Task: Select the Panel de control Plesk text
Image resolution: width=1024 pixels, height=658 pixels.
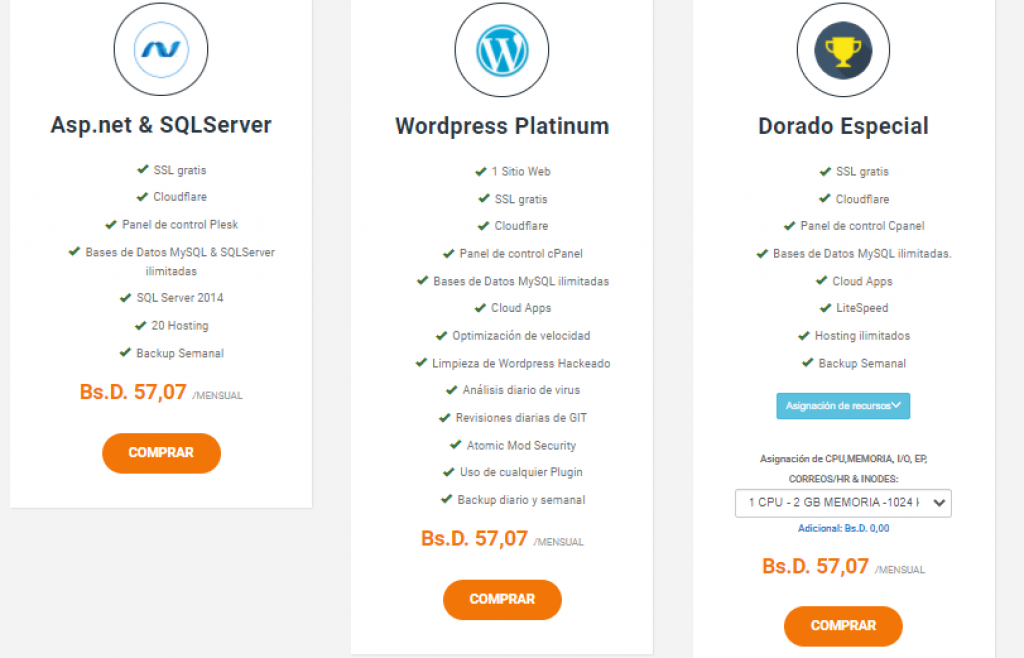Action: pos(180,225)
